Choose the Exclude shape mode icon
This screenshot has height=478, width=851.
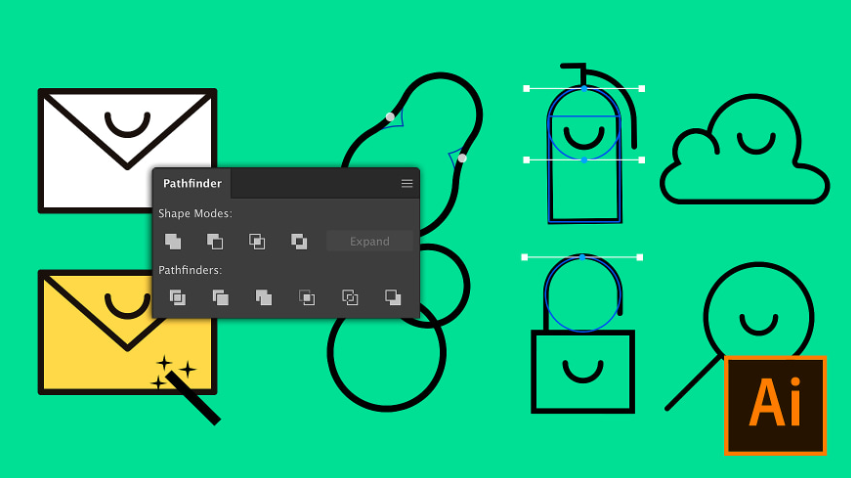299,241
